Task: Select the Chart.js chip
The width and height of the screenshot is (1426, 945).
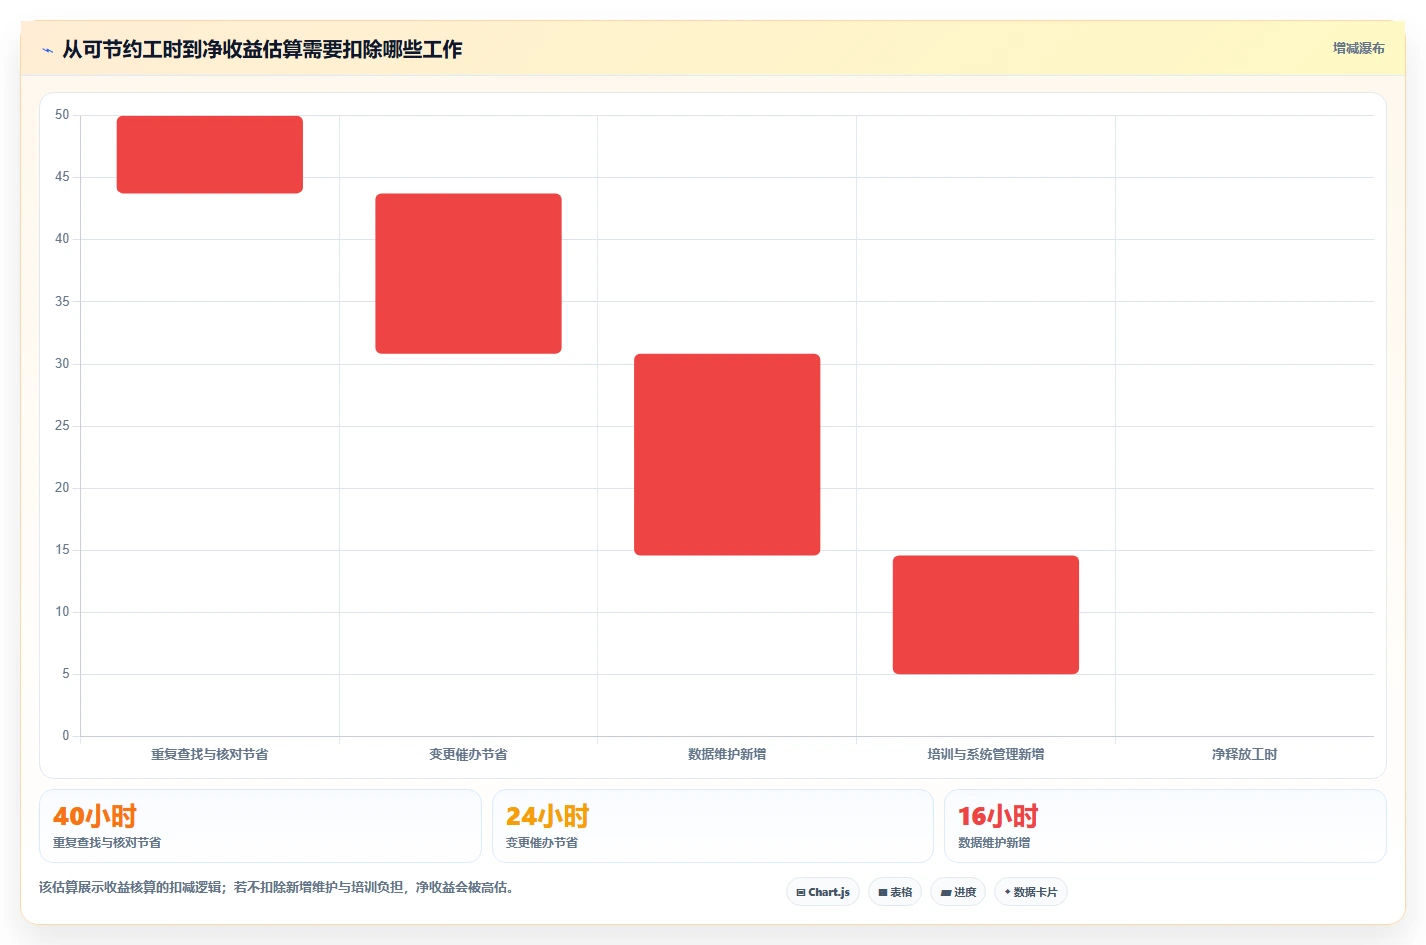Action: coord(823,892)
